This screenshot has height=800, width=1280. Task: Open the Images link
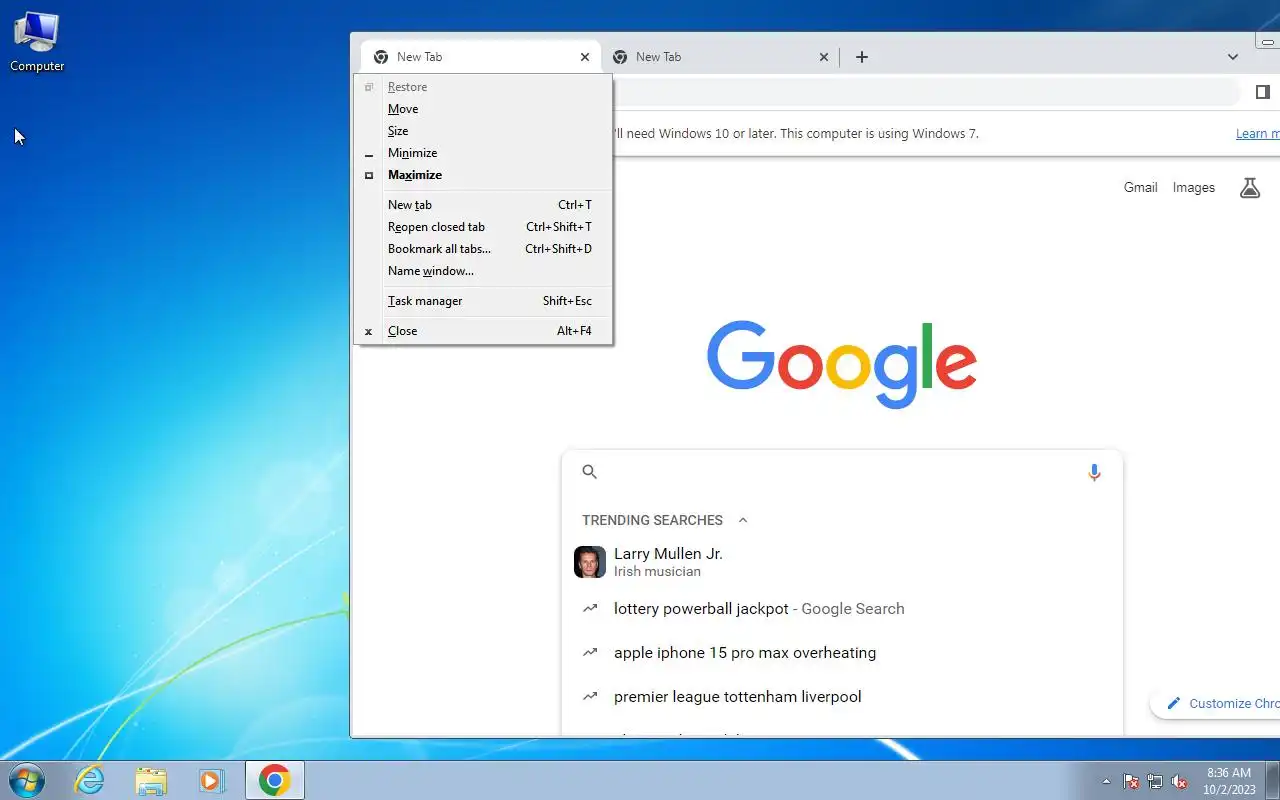tap(1194, 187)
